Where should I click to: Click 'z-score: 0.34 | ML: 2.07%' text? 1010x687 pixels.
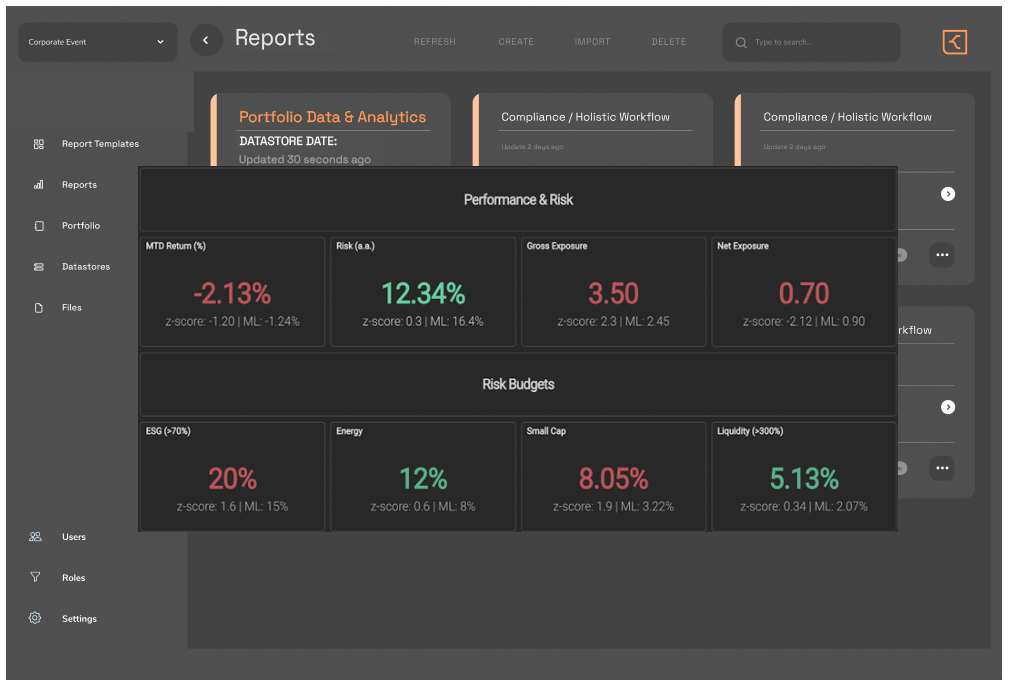pos(804,506)
